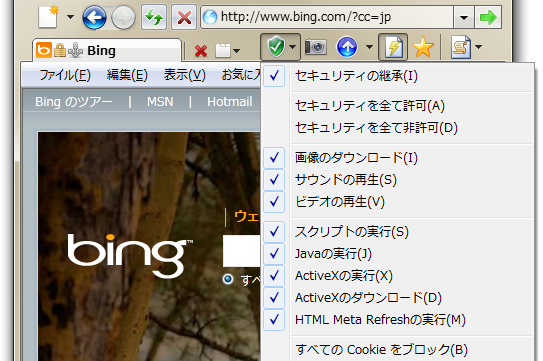543x361 pixels.
Task: Click the padlock icon on the Bing tab
Action: pyautogui.click(x=60, y=51)
